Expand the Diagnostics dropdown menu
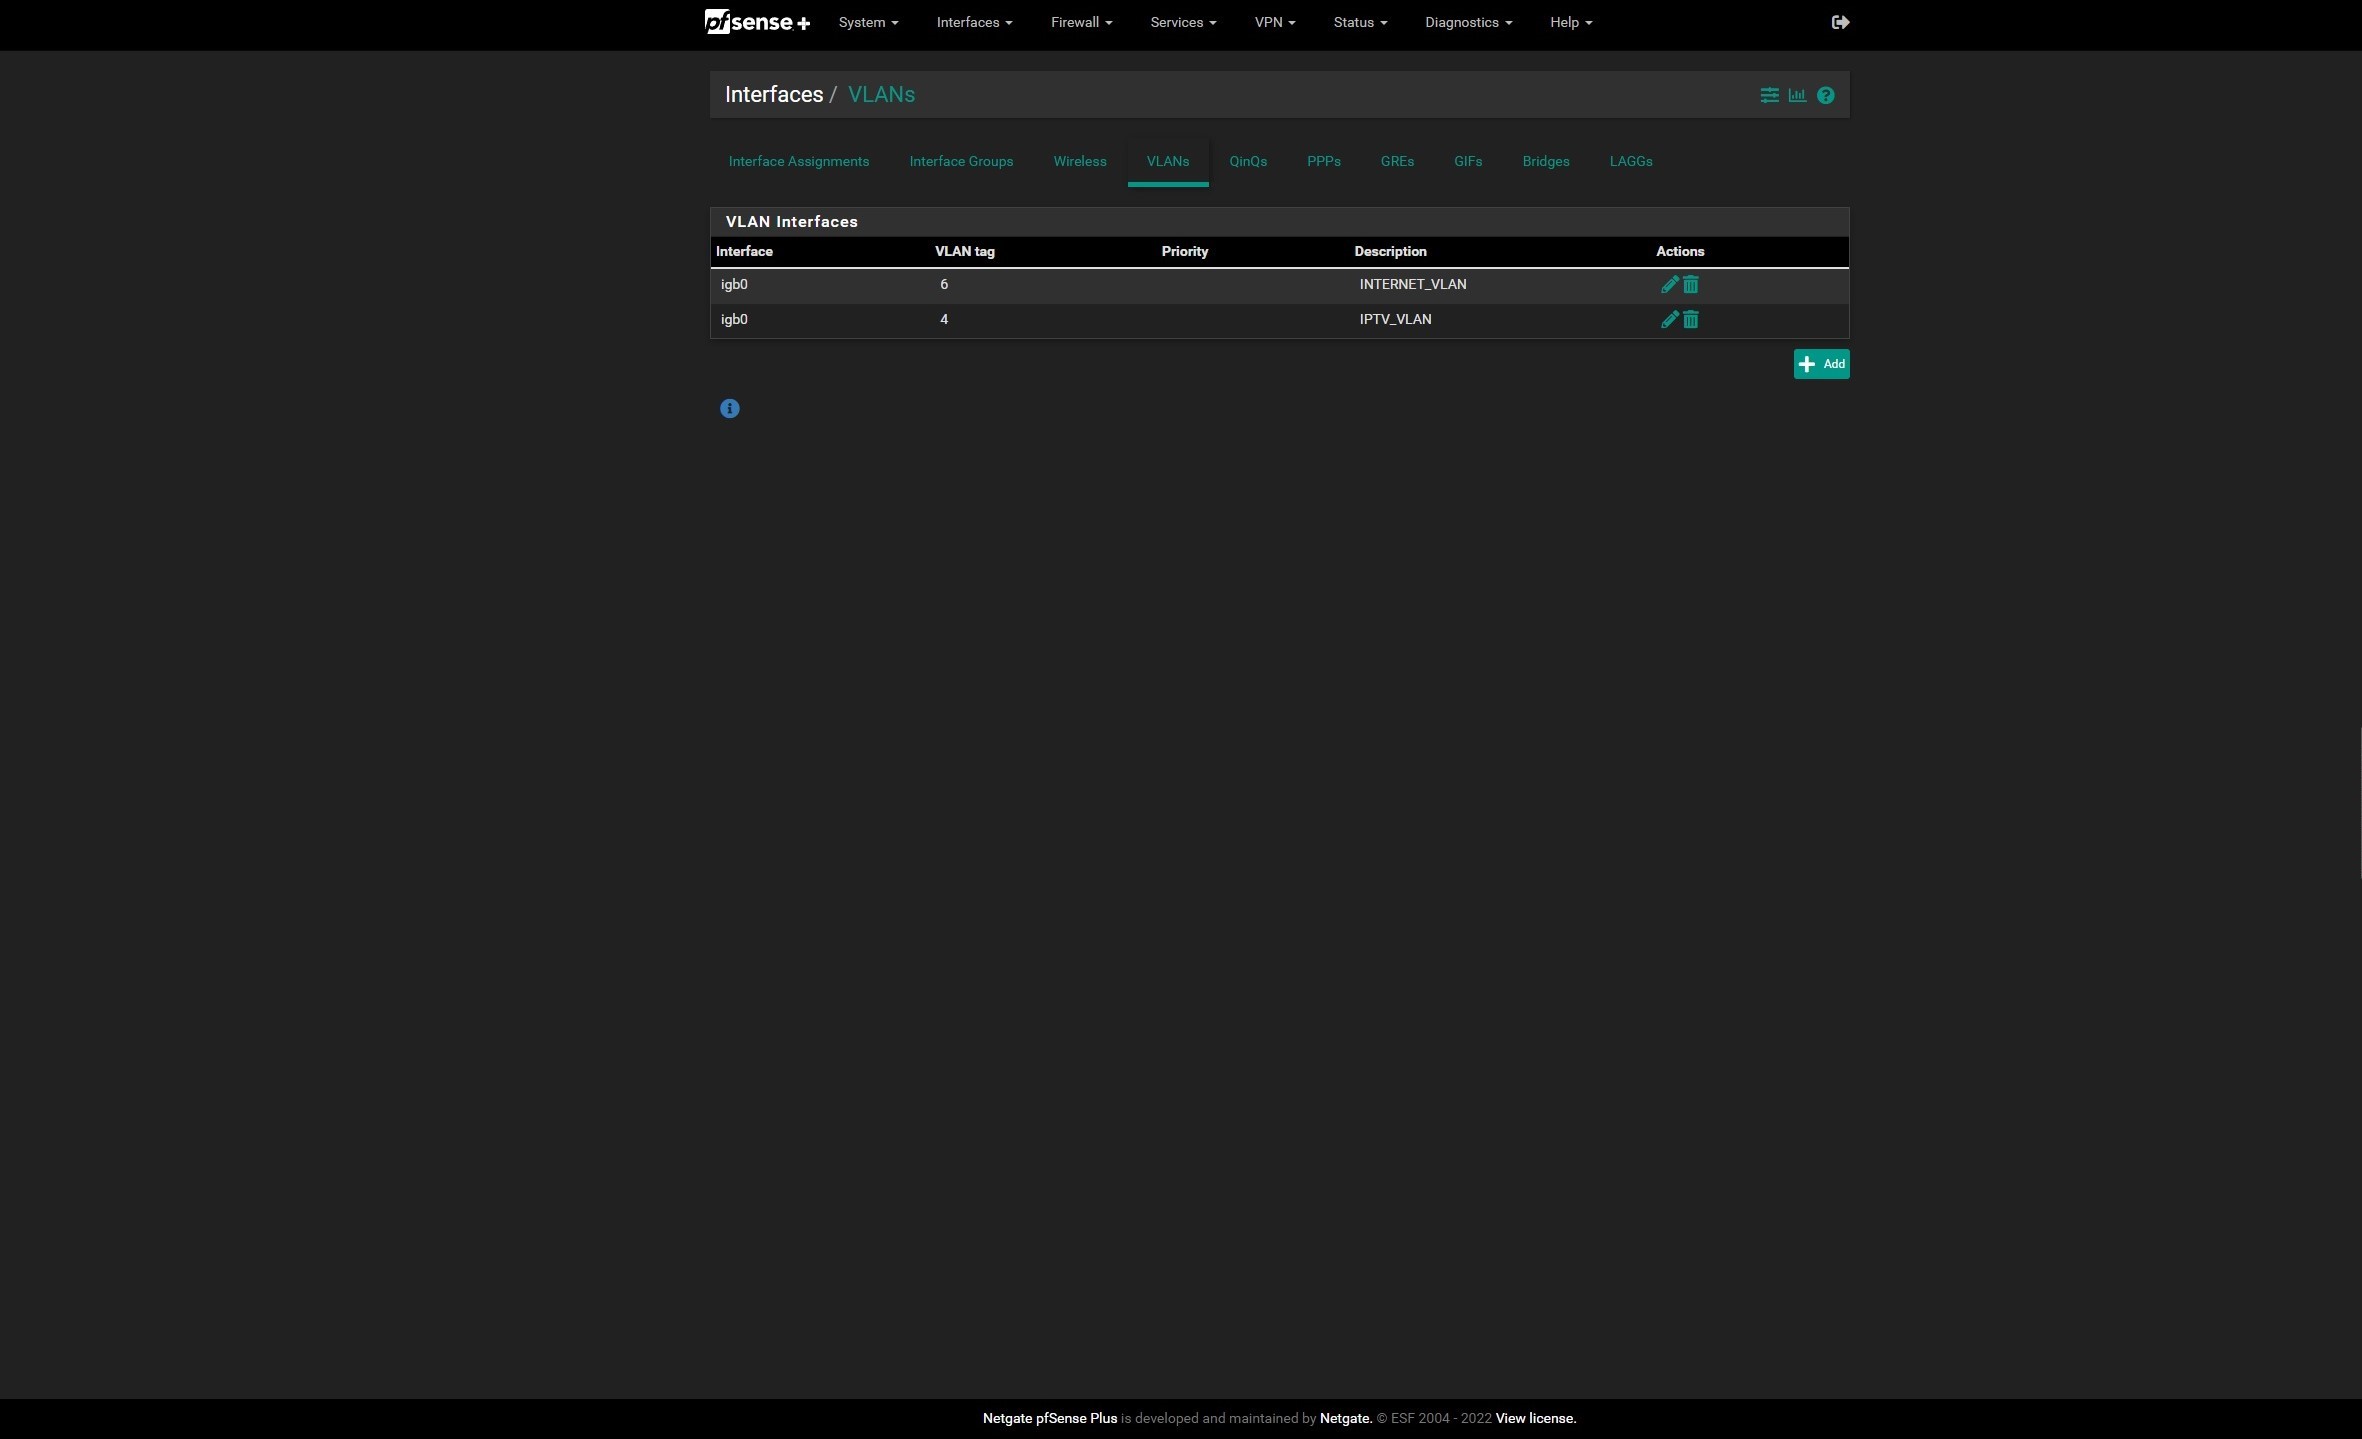This screenshot has height=1439, width=2362. click(1467, 22)
